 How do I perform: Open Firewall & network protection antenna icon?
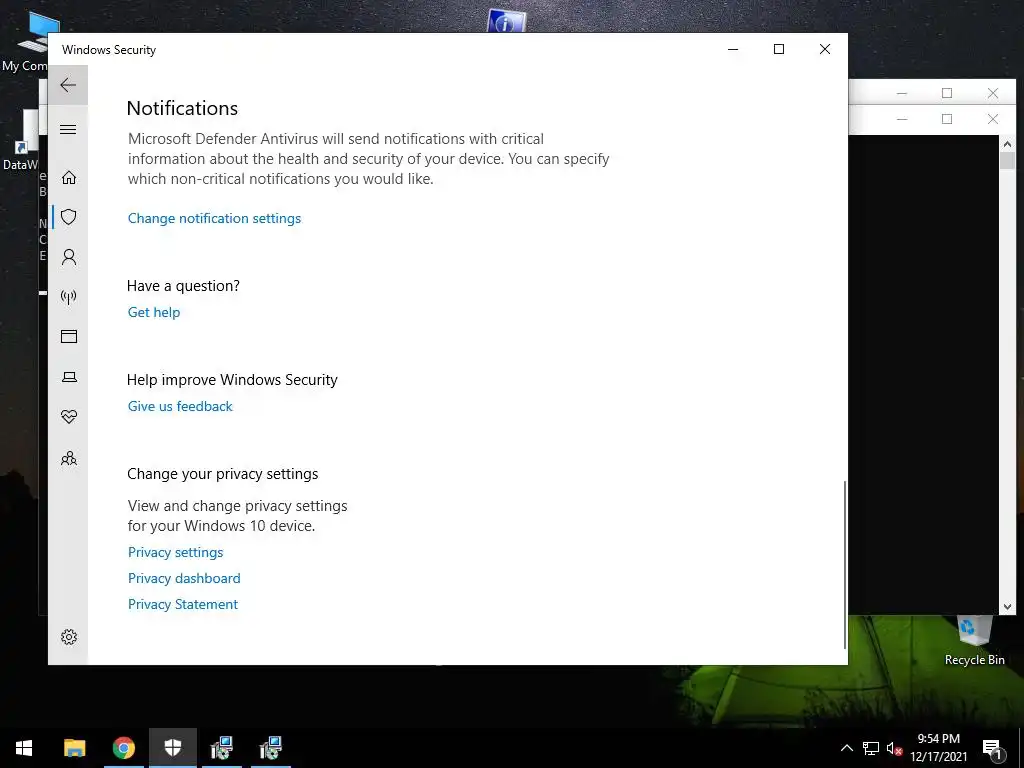(x=69, y=297)
